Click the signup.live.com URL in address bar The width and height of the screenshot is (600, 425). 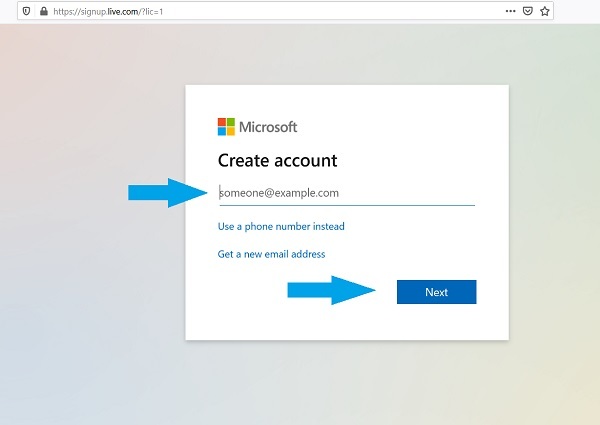108,11
